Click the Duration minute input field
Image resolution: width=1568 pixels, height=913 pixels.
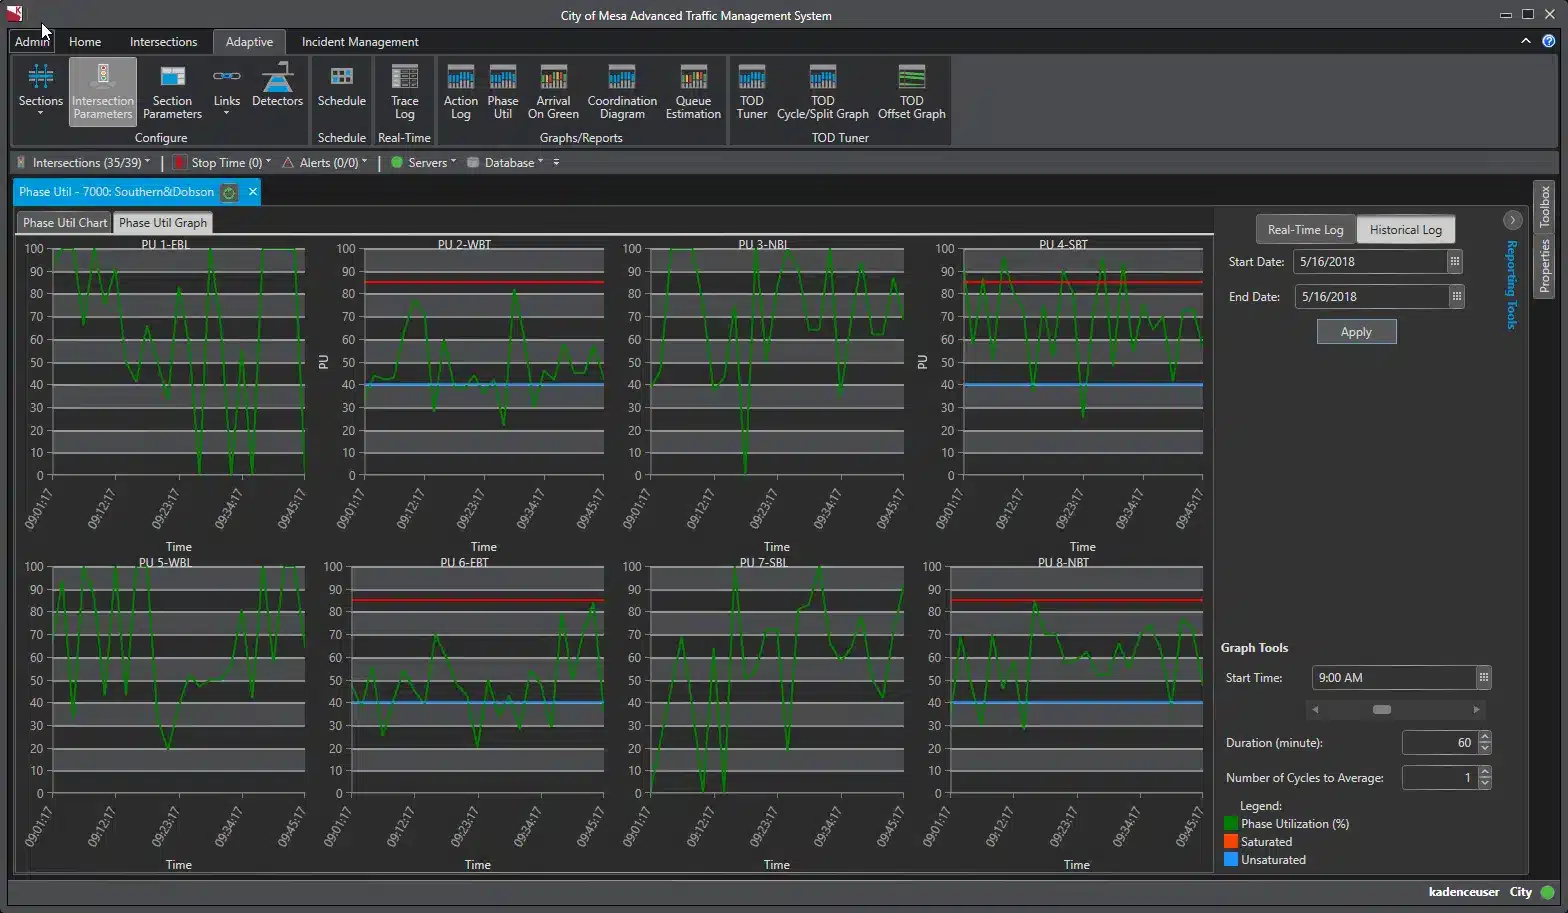[1438, 743]
